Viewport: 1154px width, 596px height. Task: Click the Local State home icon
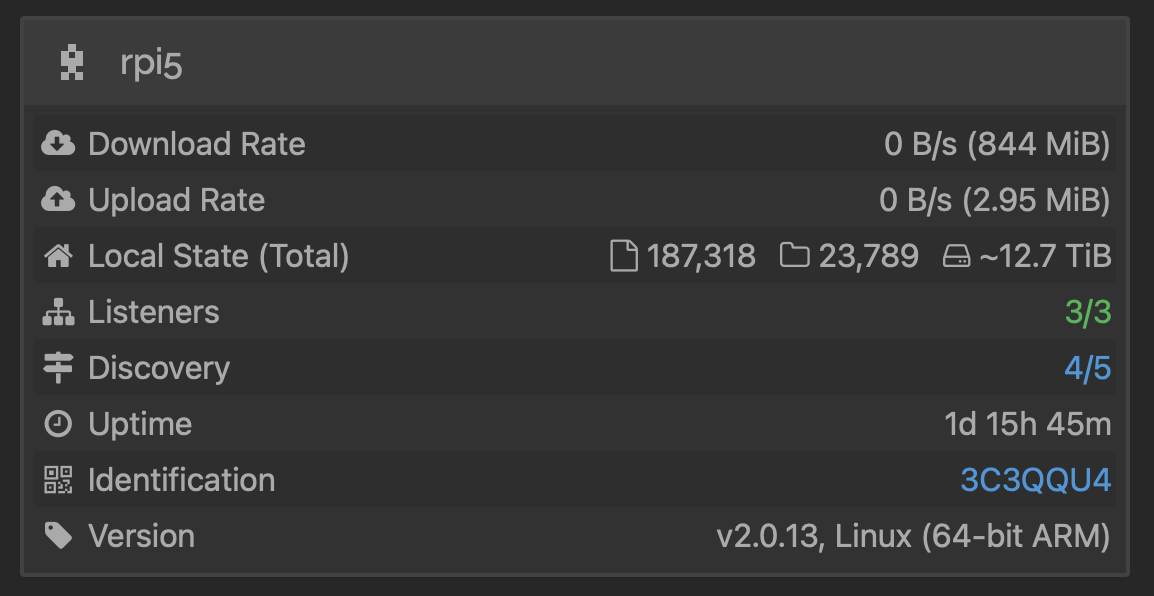(x=58, y=256)
